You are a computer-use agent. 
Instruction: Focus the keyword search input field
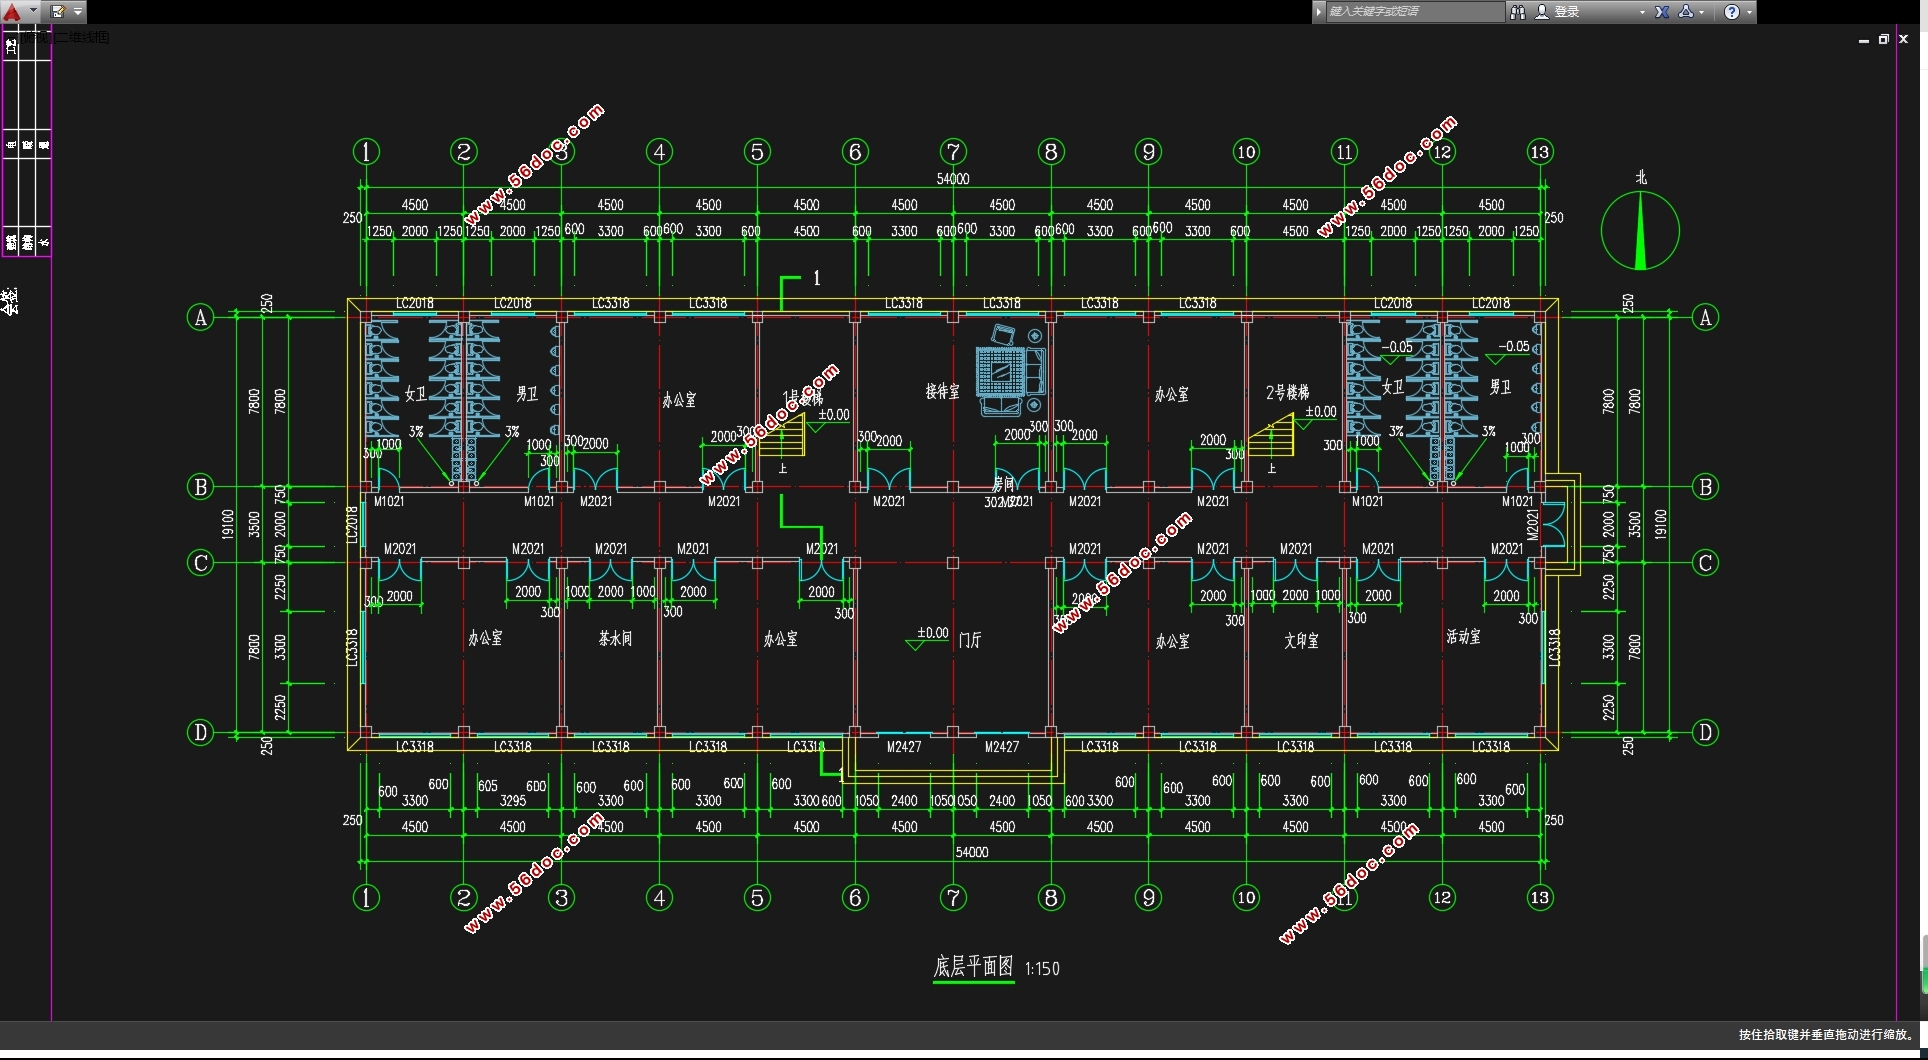coord(1414,12)
